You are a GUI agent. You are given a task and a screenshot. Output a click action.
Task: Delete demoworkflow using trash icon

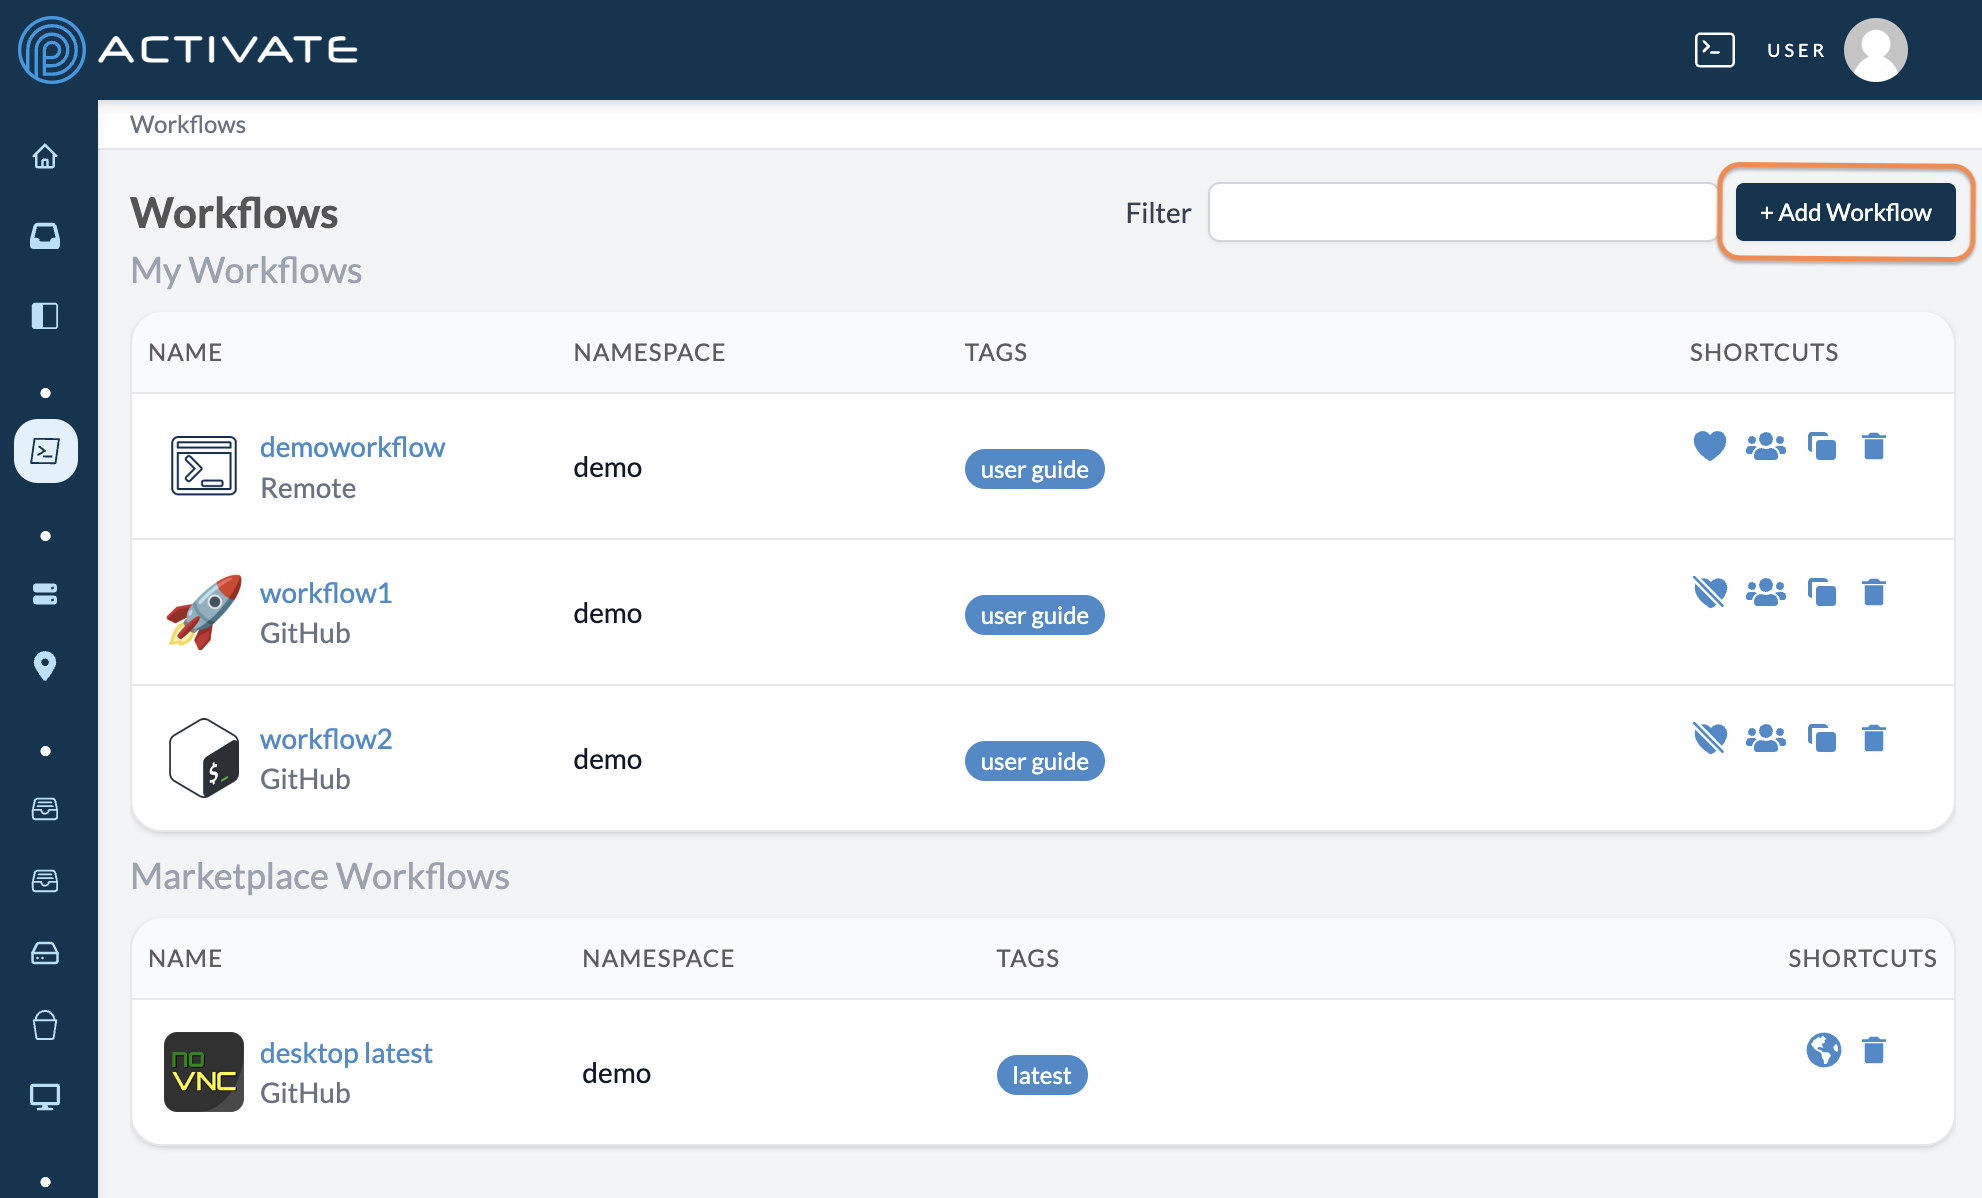(x=1876, y=447)
